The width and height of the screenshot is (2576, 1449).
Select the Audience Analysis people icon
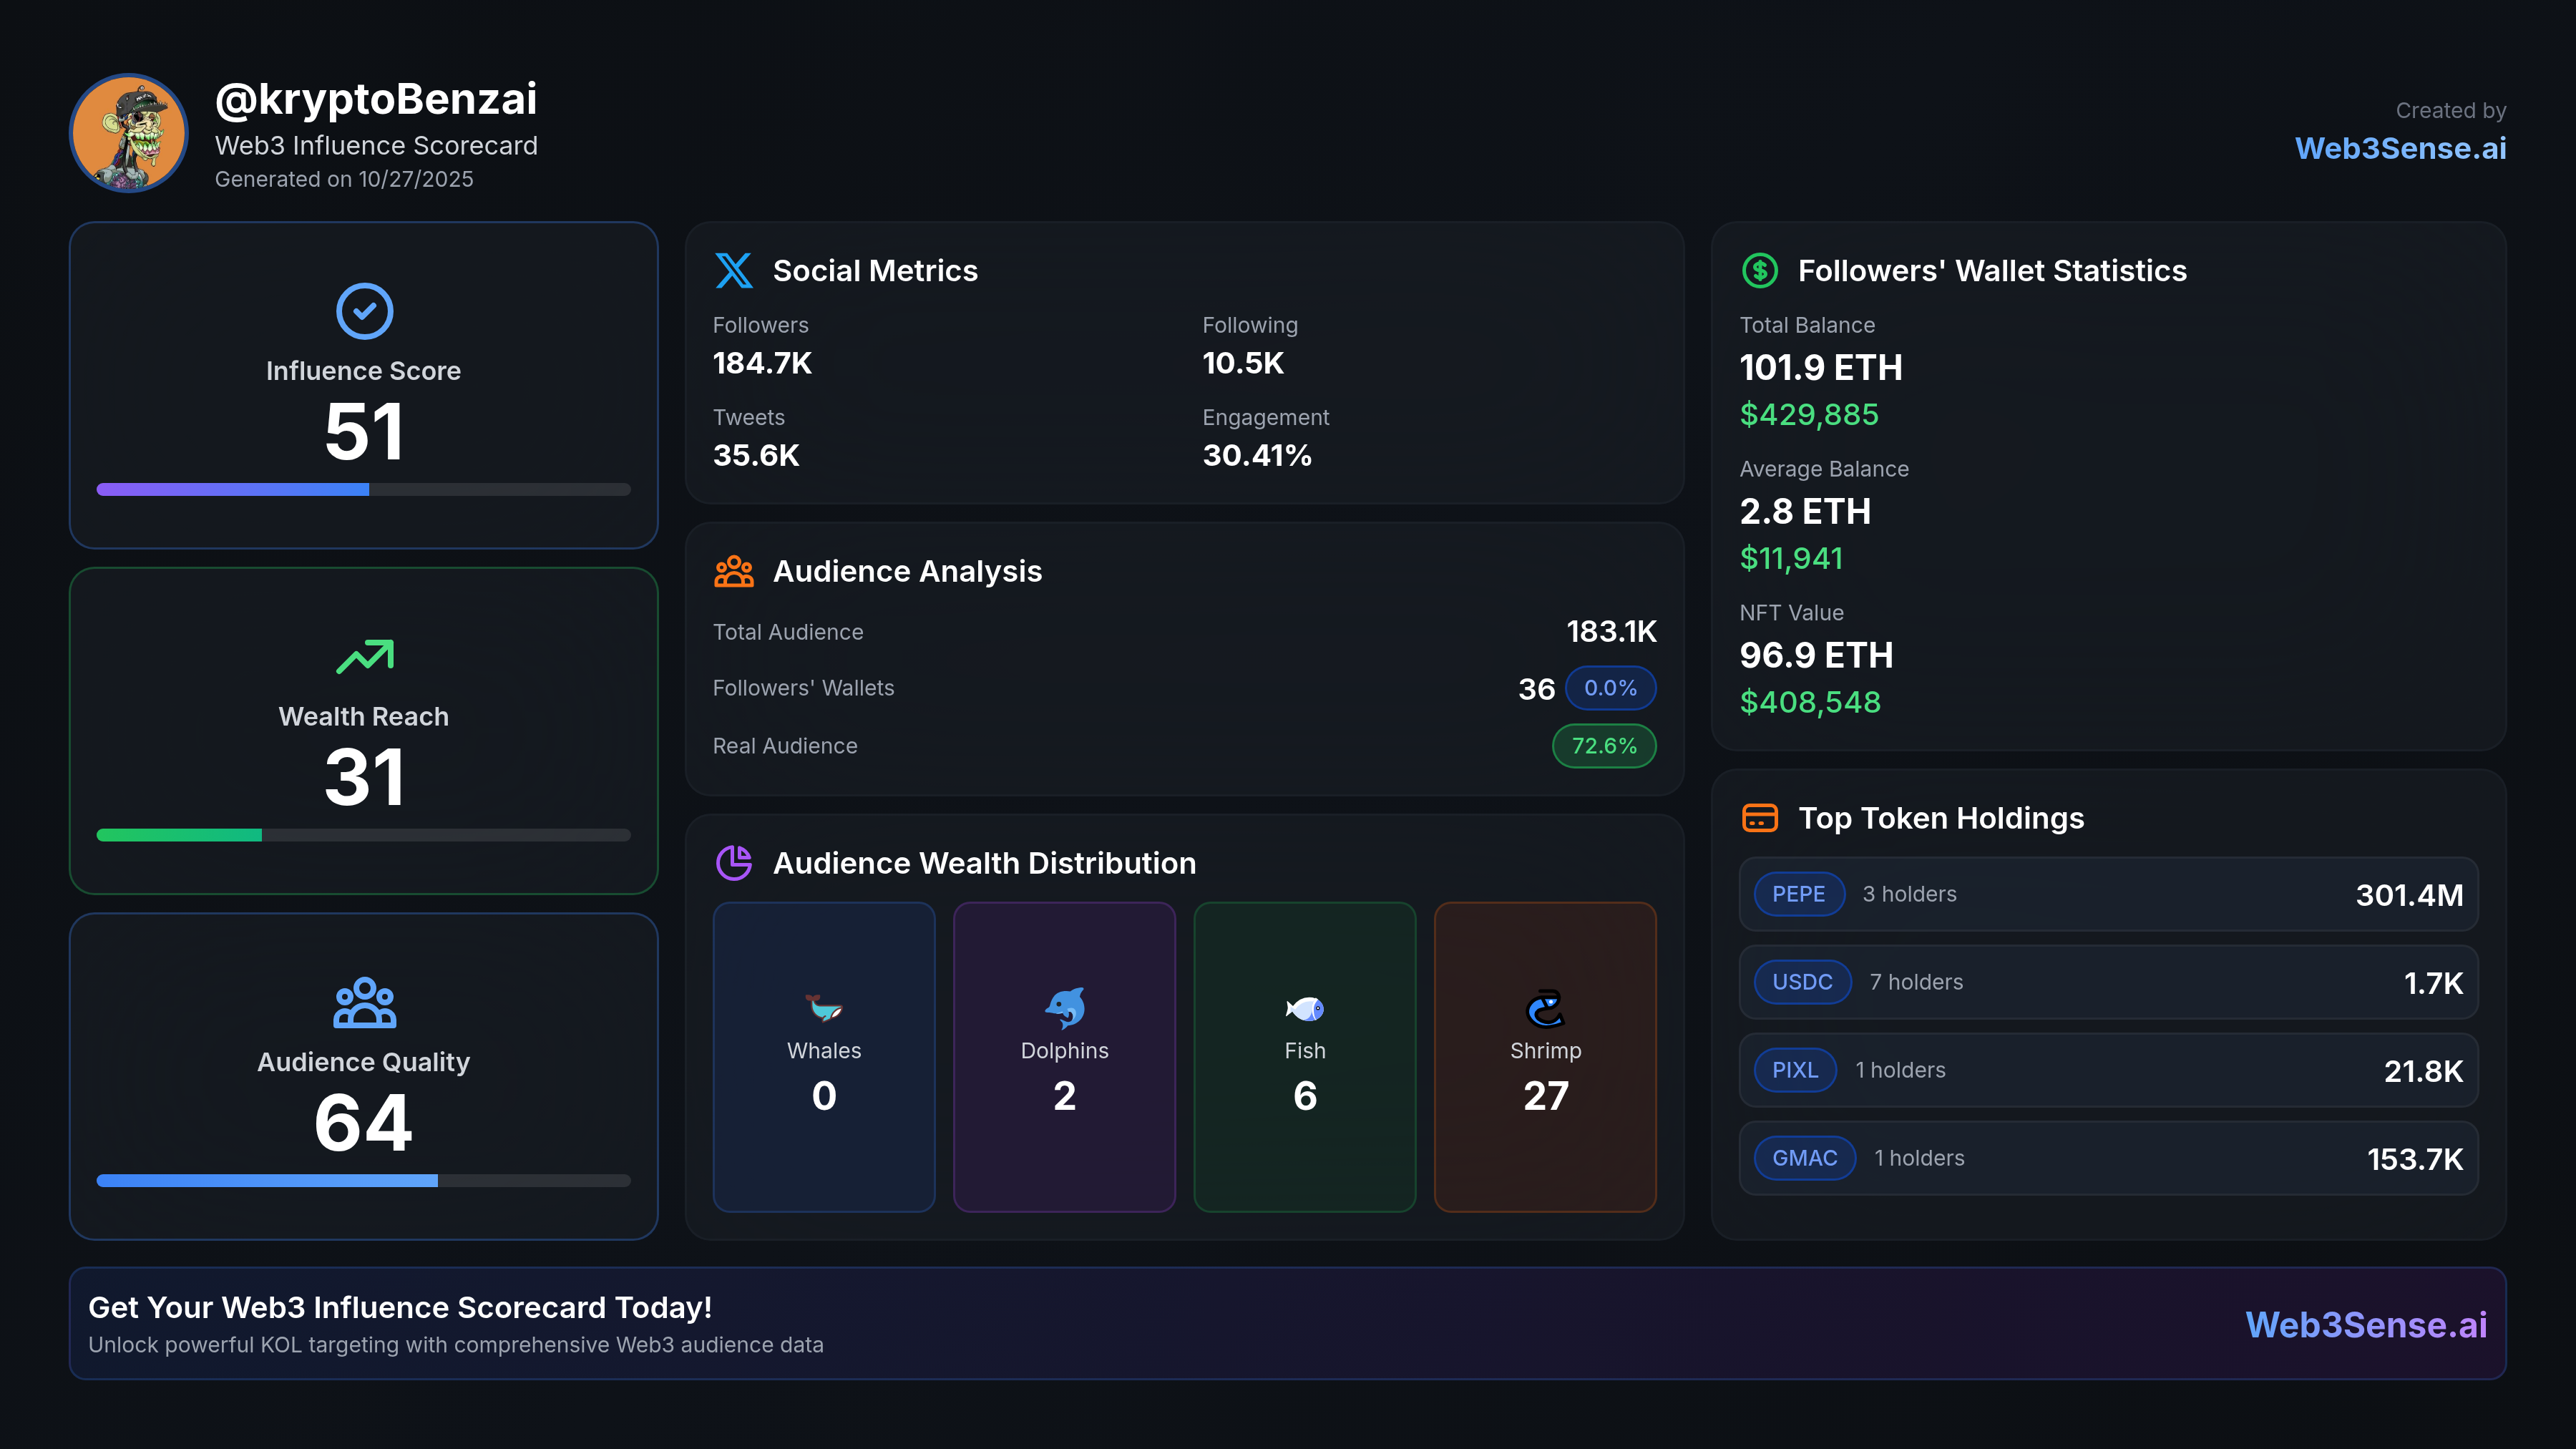point(735,571)
